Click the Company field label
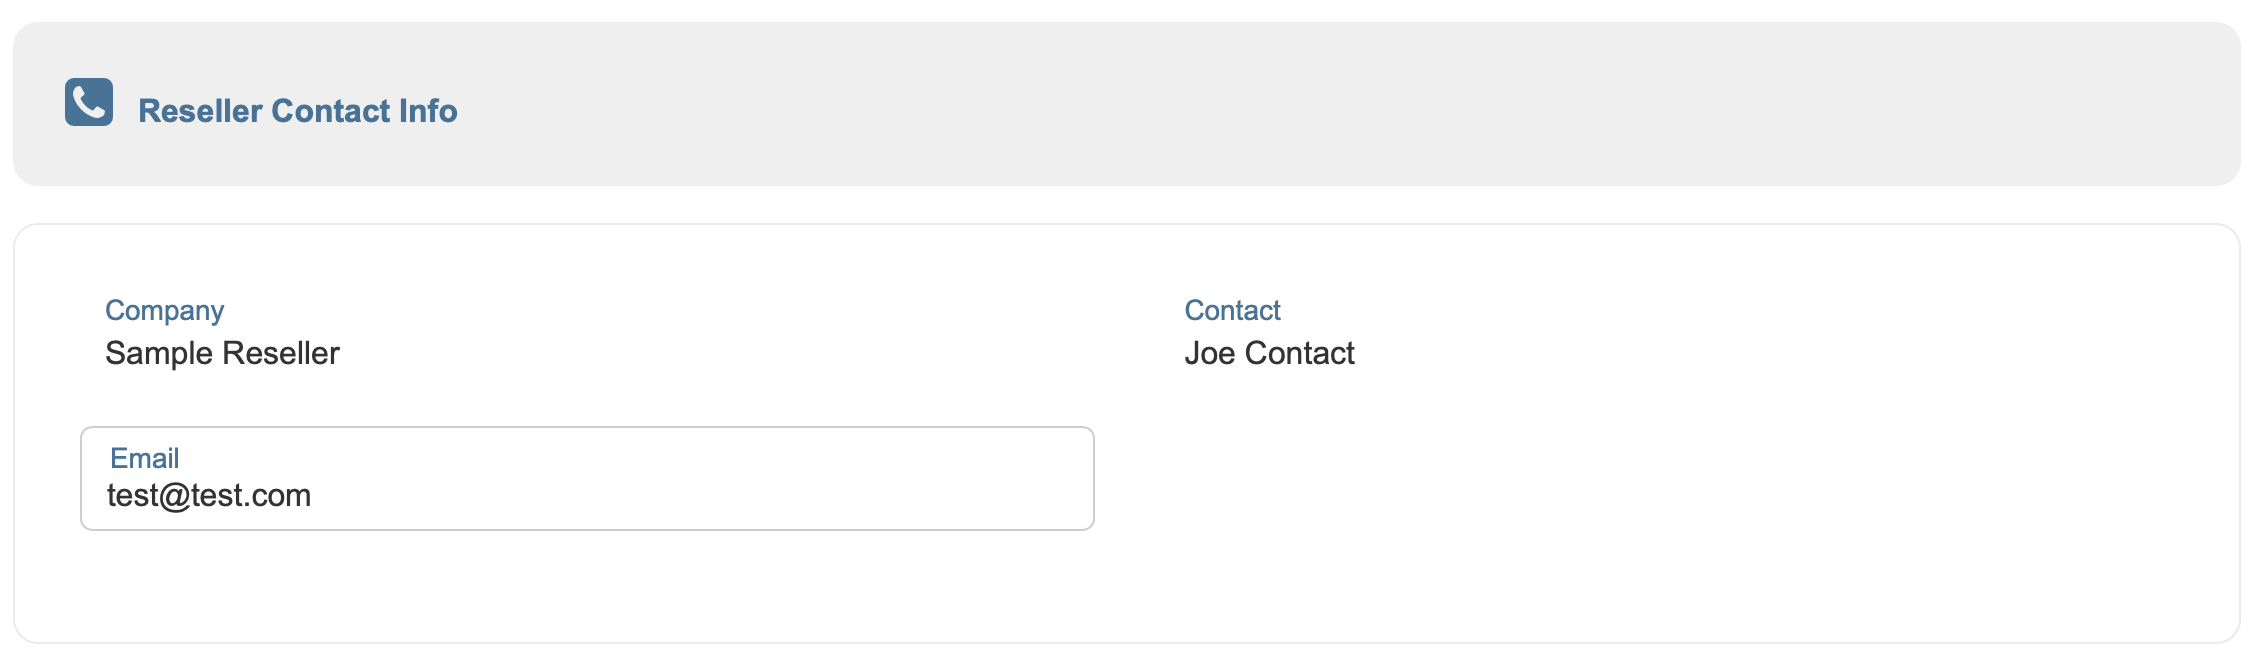 tap(164, 311)
